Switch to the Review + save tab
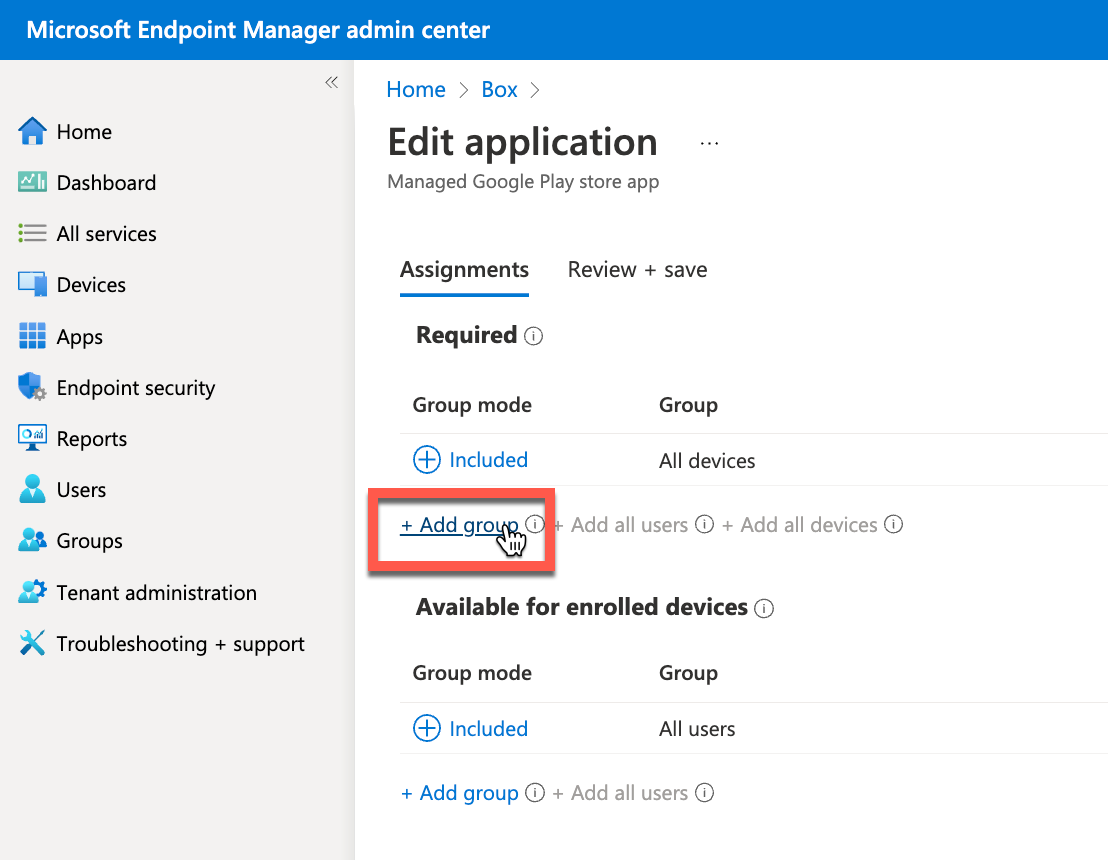1108x860 pixels. click(636, 269)
